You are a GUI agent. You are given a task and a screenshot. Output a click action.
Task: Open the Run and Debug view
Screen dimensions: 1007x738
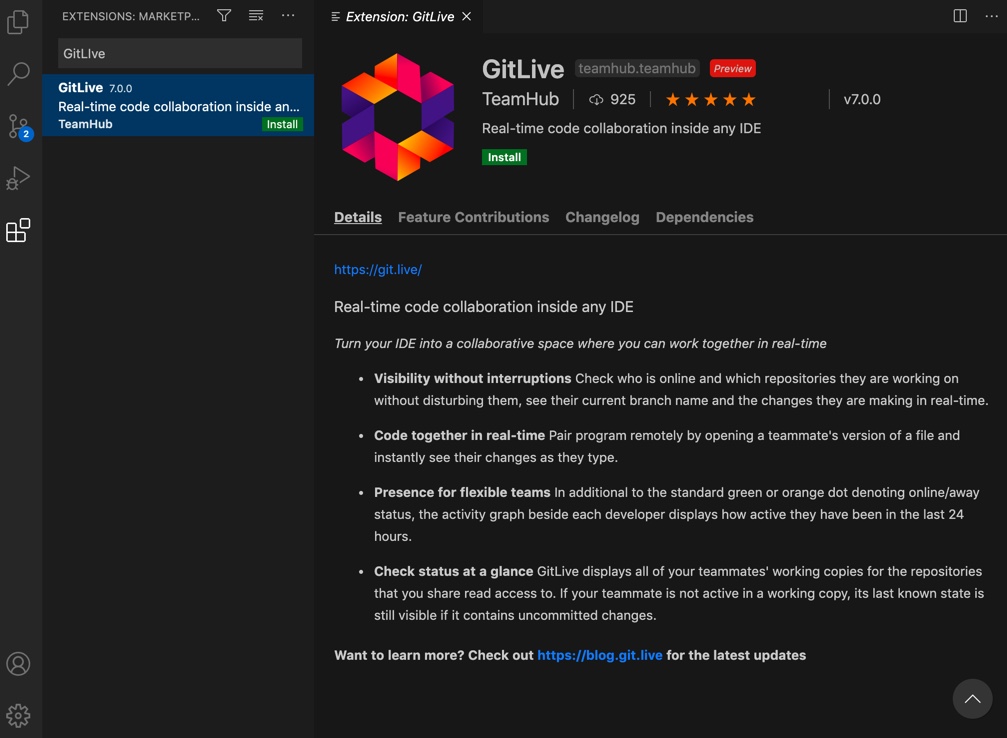point(18,178)
